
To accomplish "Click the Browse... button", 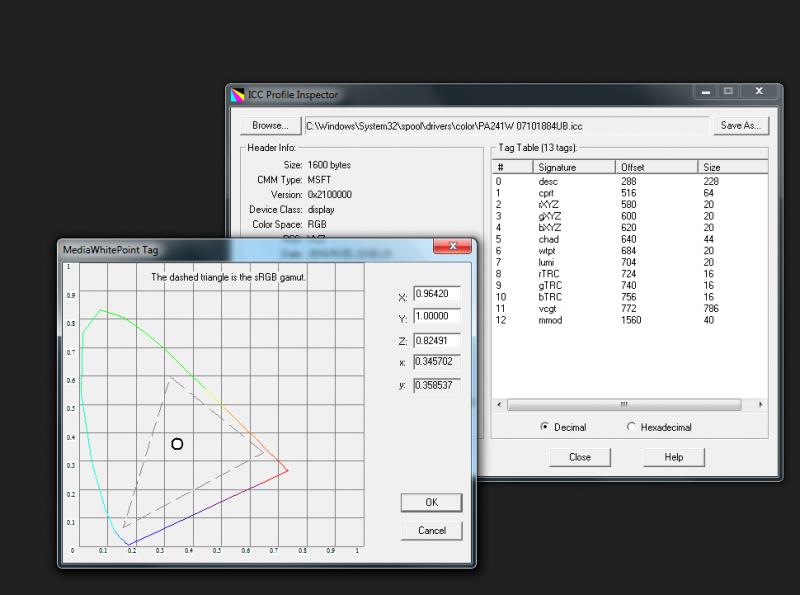I will (x=270, y=126).
